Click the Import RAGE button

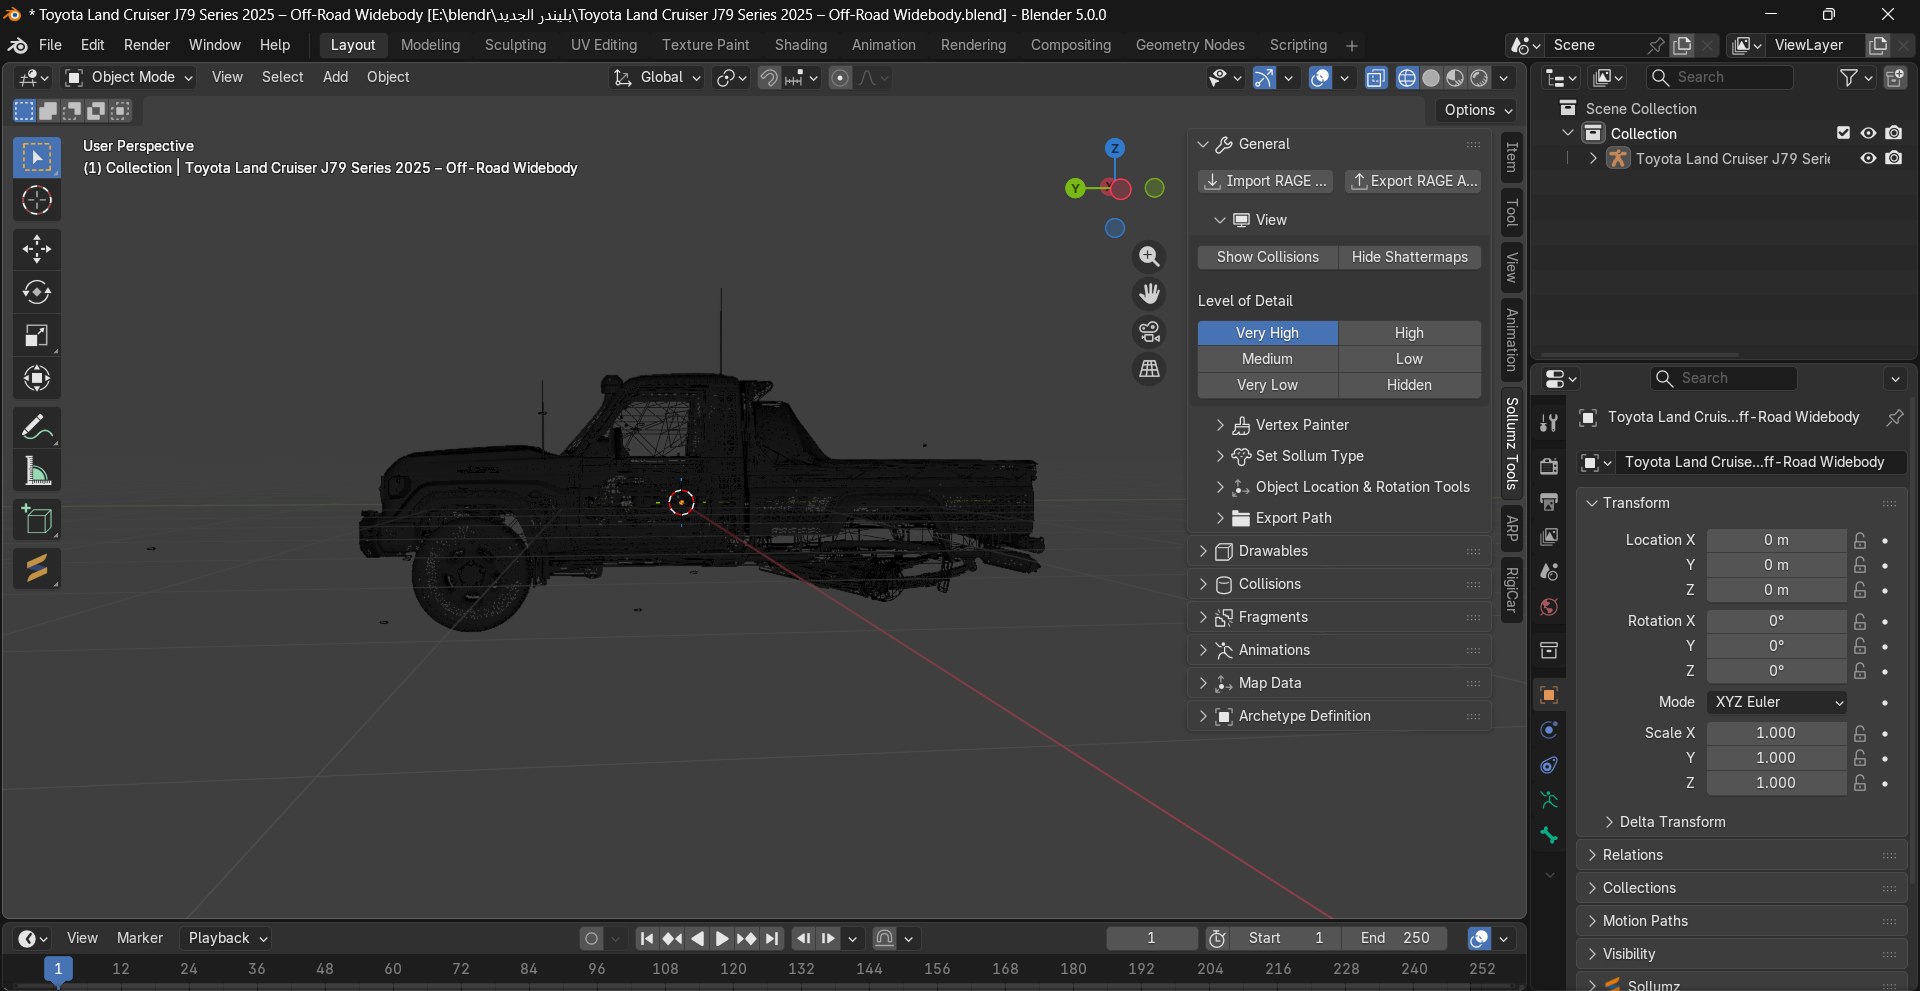click(1266, 181)
